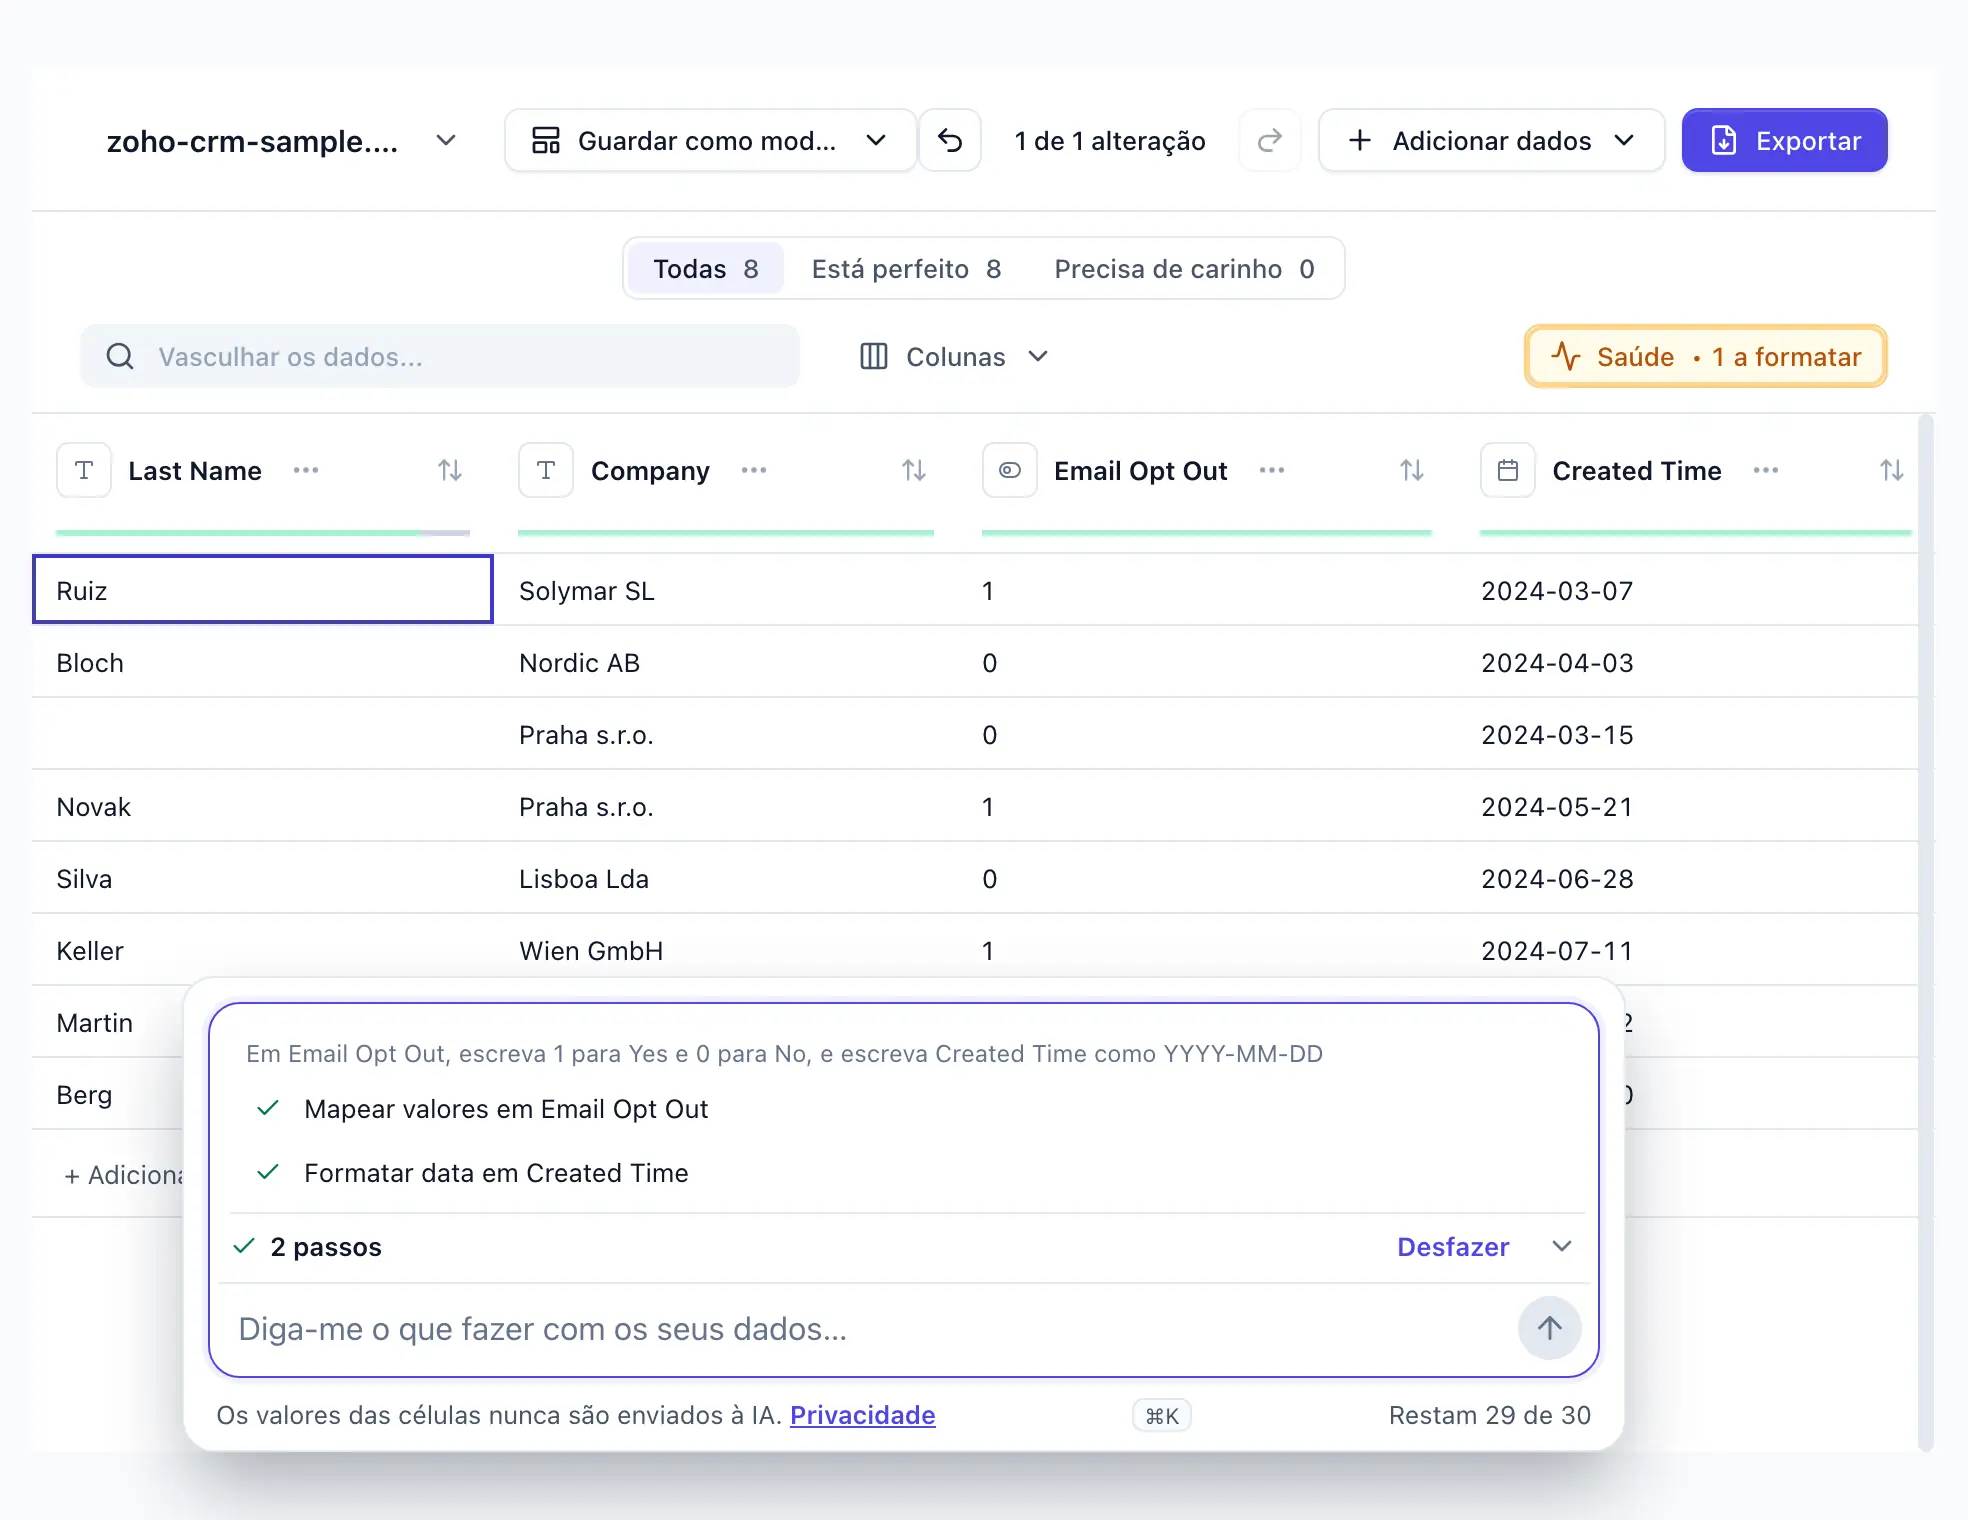Open Company column options menu
This screenshot has height=1520, width=1968.
754,470
